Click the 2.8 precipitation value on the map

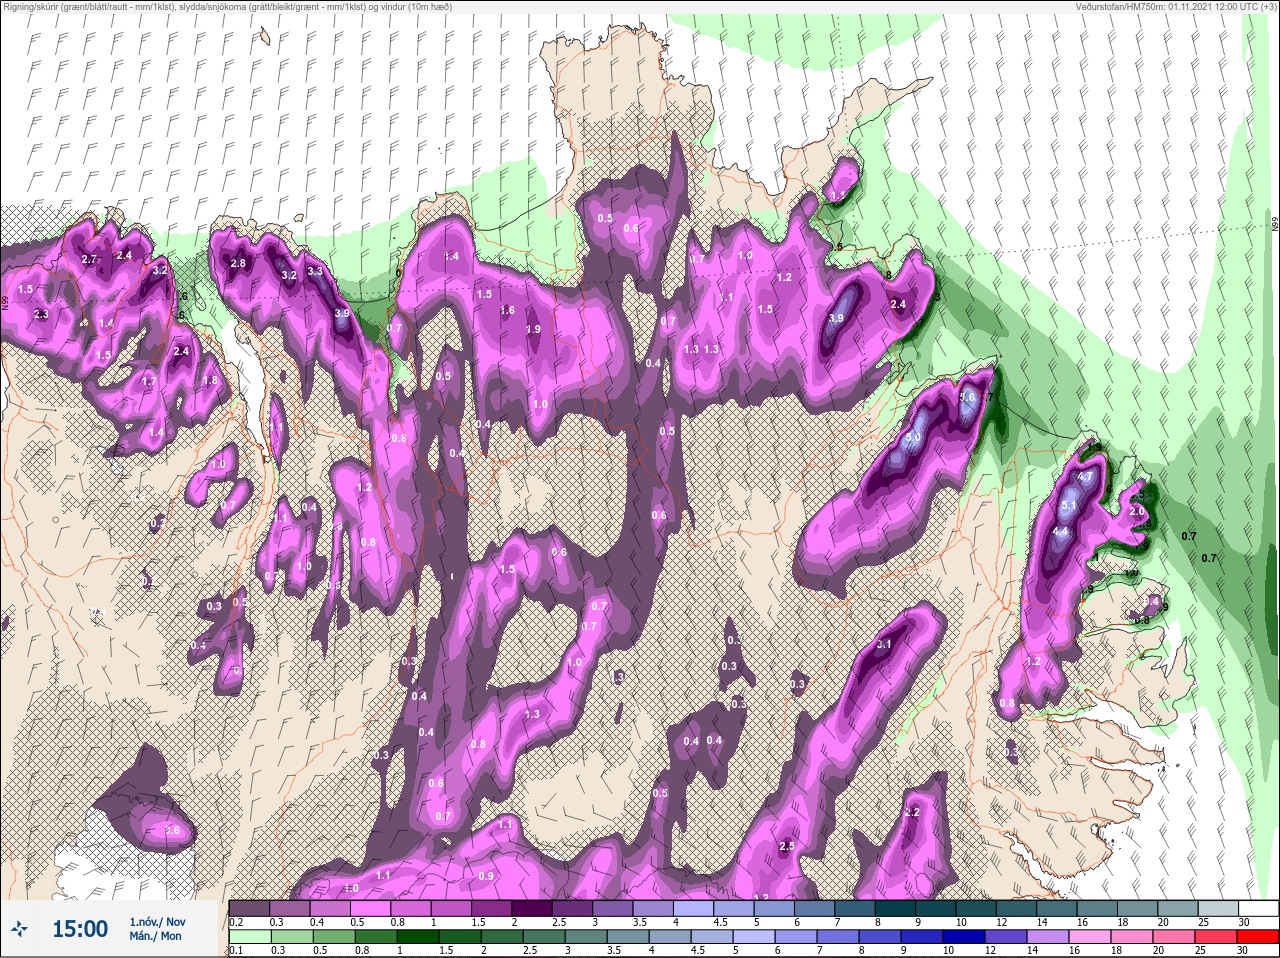(238, 263)
